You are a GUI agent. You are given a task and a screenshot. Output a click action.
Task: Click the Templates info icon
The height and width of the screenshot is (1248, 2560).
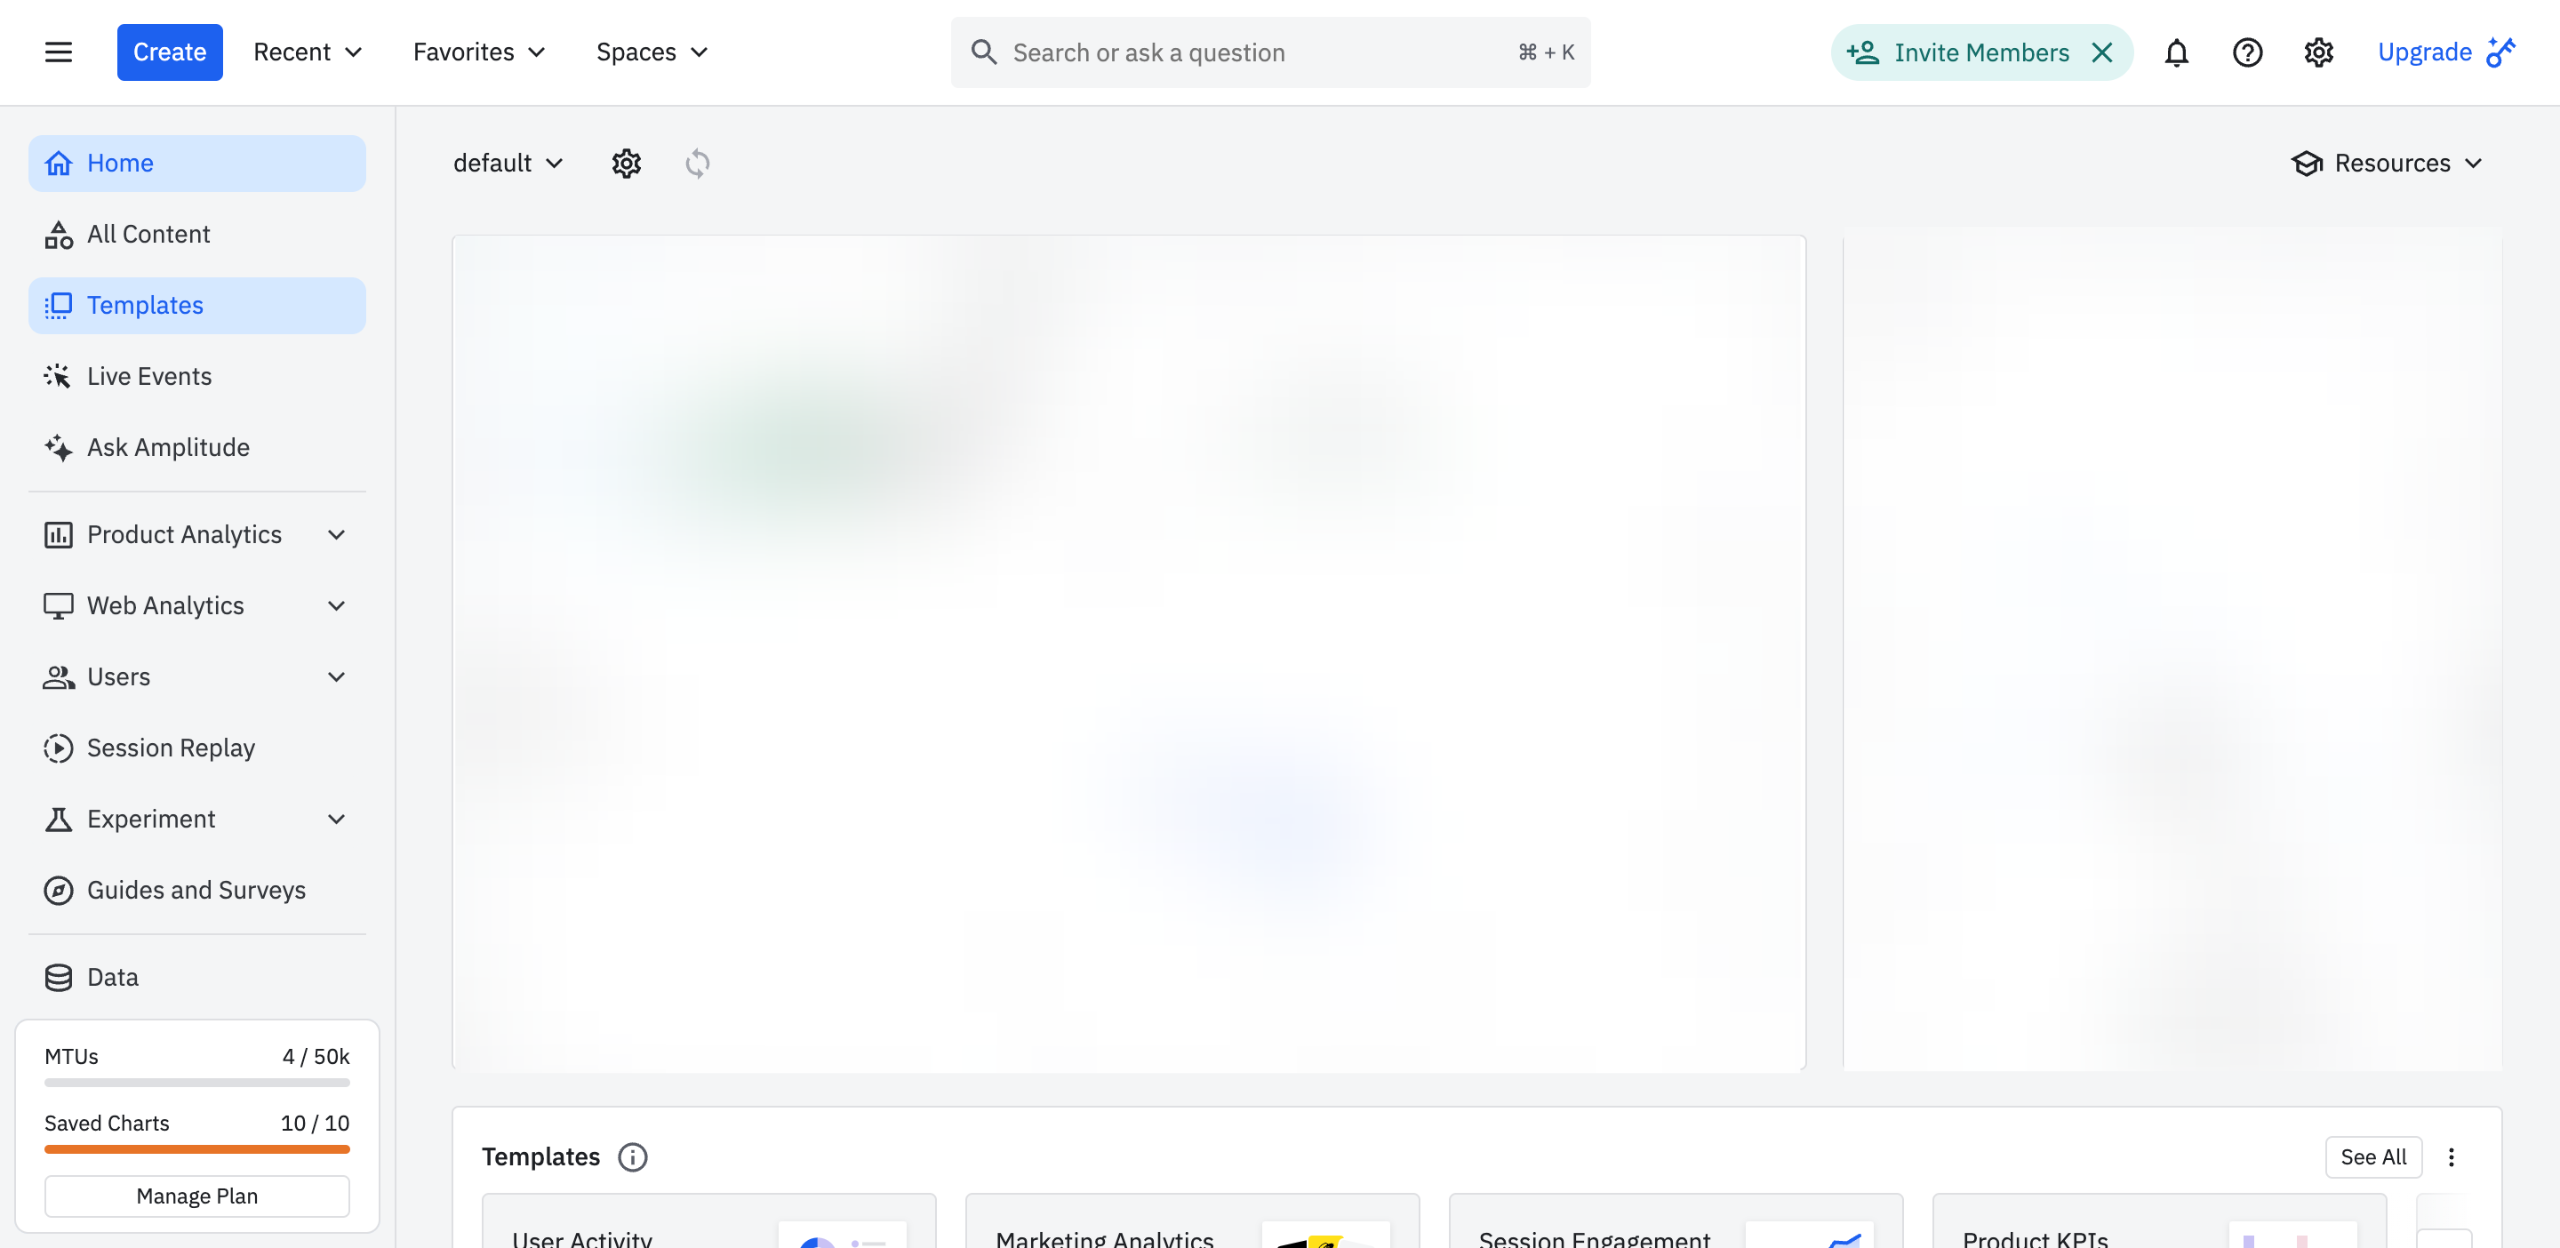632,1157
